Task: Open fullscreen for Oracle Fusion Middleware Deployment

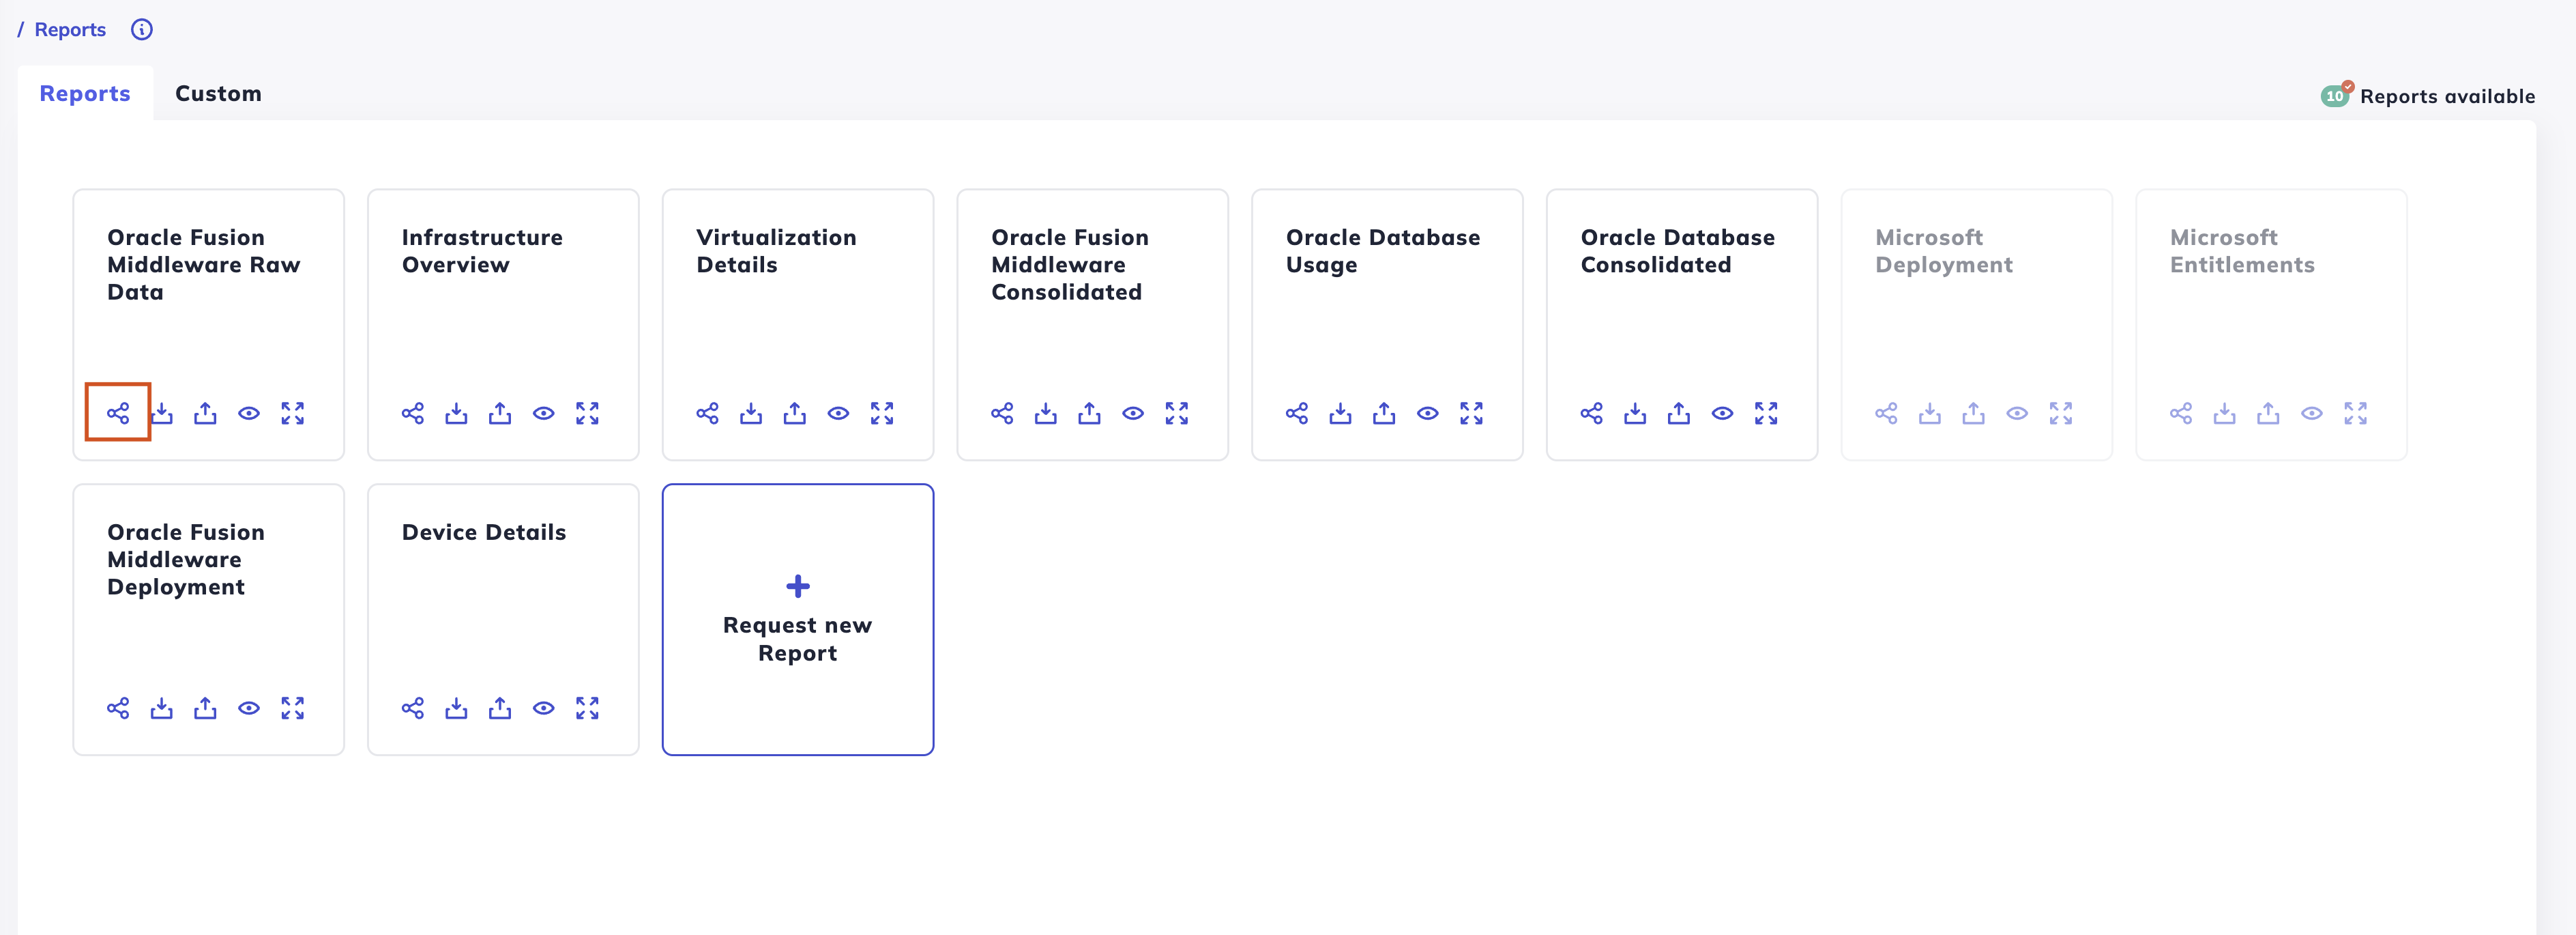Action: click(x=293, y=708)
